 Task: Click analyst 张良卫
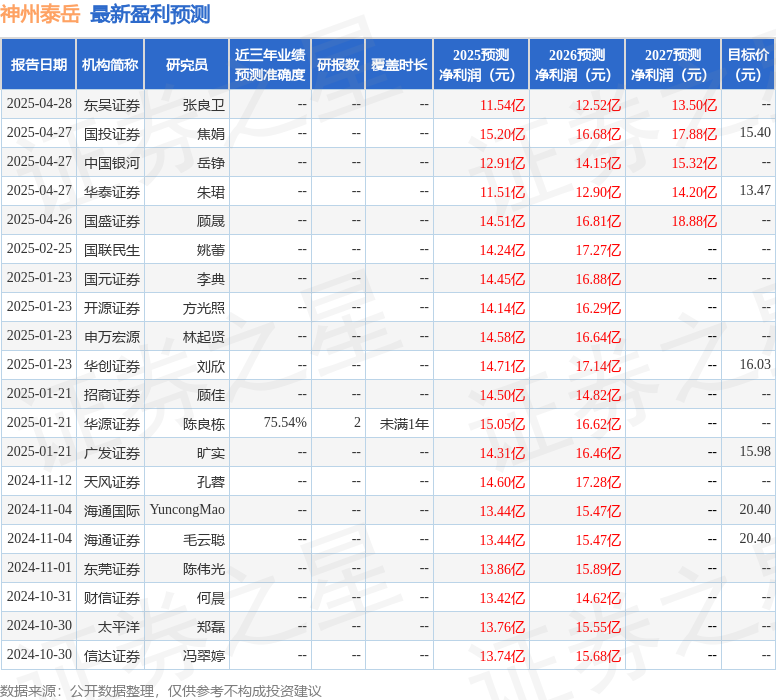[x=204, y=105]
